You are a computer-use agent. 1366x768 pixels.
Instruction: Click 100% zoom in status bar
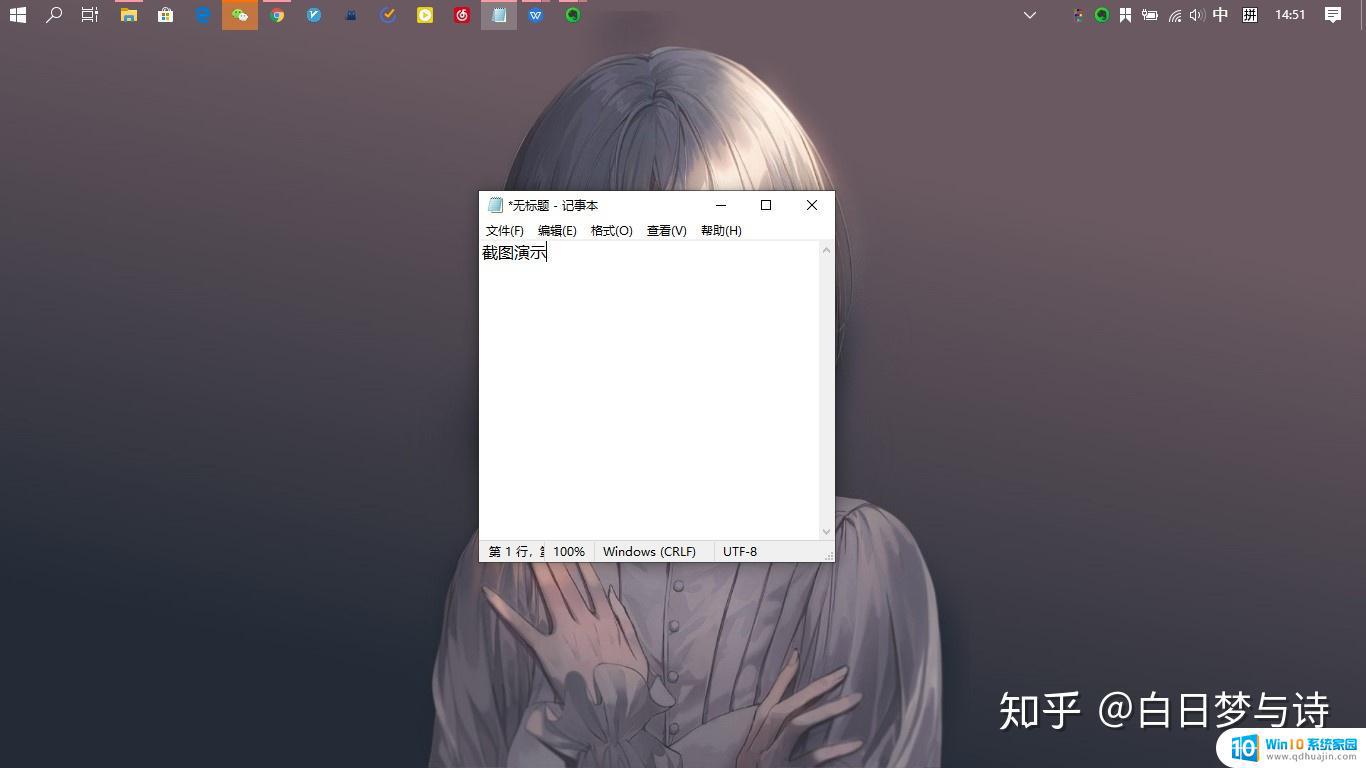click(x=569, y=552)
